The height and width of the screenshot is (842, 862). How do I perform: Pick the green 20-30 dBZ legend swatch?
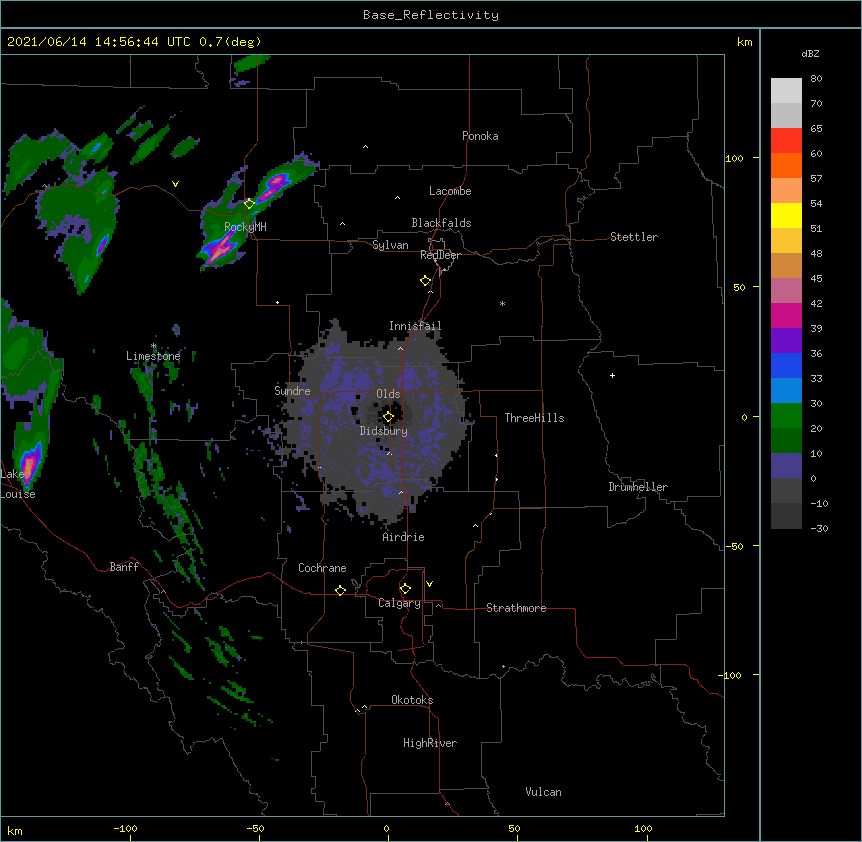tap(786, 416)
